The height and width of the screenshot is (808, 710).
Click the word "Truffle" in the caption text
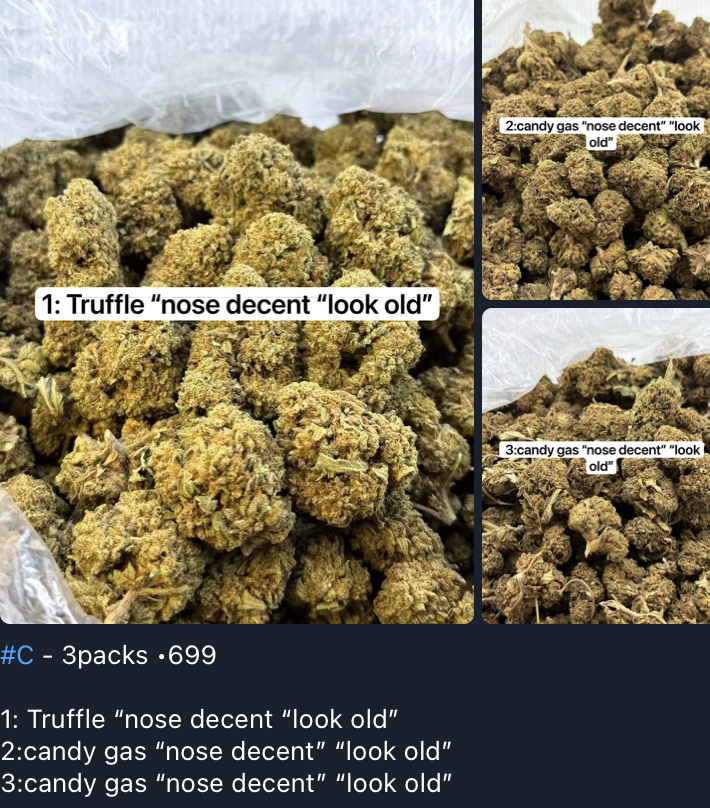[66, 719]
